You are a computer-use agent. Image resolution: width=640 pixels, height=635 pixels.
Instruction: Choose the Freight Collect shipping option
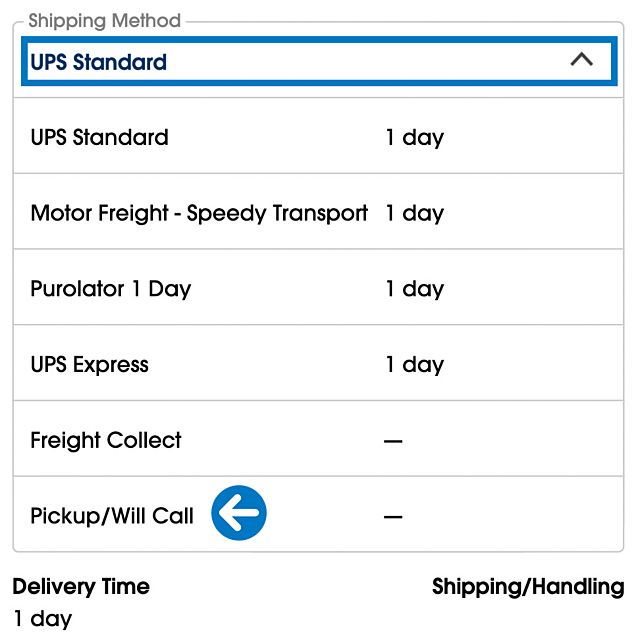(106, 441)
